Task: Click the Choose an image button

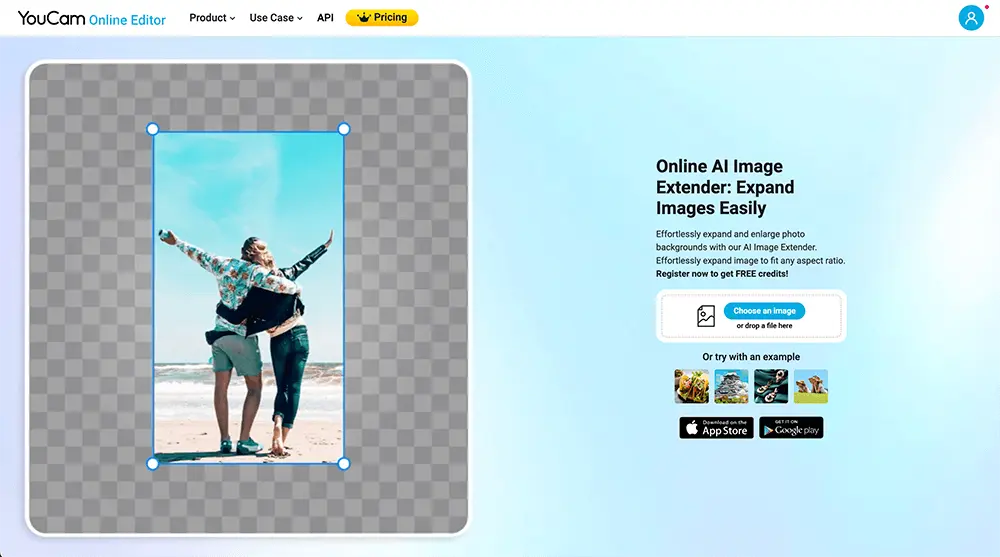Action: pos(764,311)
